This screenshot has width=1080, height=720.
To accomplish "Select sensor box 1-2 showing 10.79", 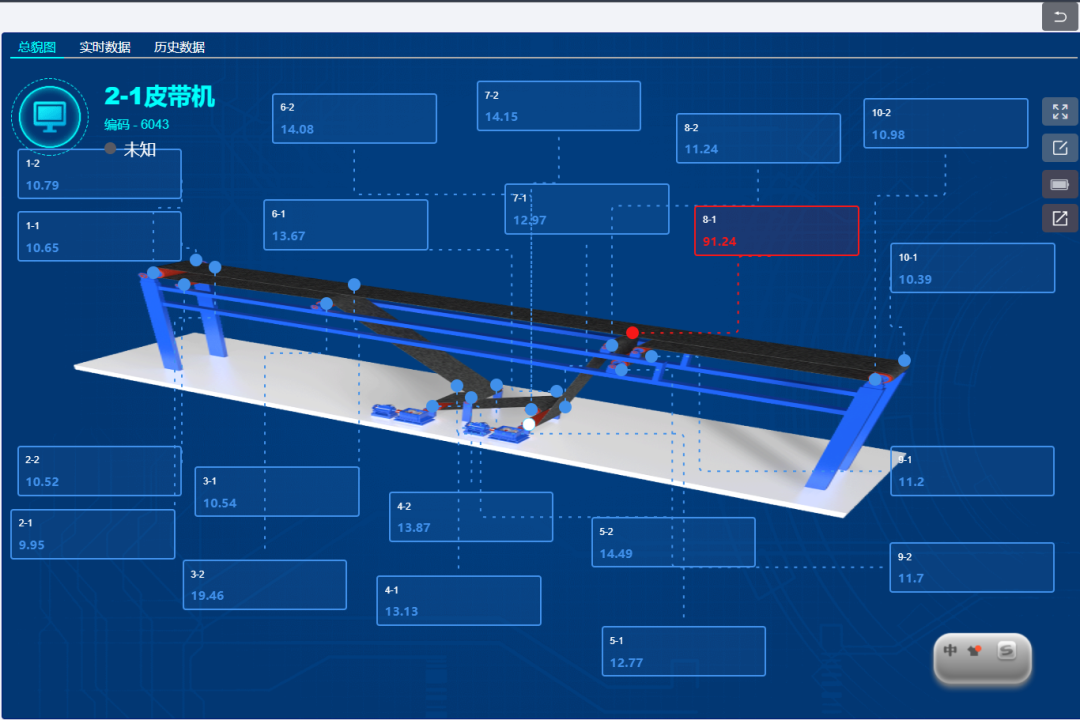I will tap(100, 174).
